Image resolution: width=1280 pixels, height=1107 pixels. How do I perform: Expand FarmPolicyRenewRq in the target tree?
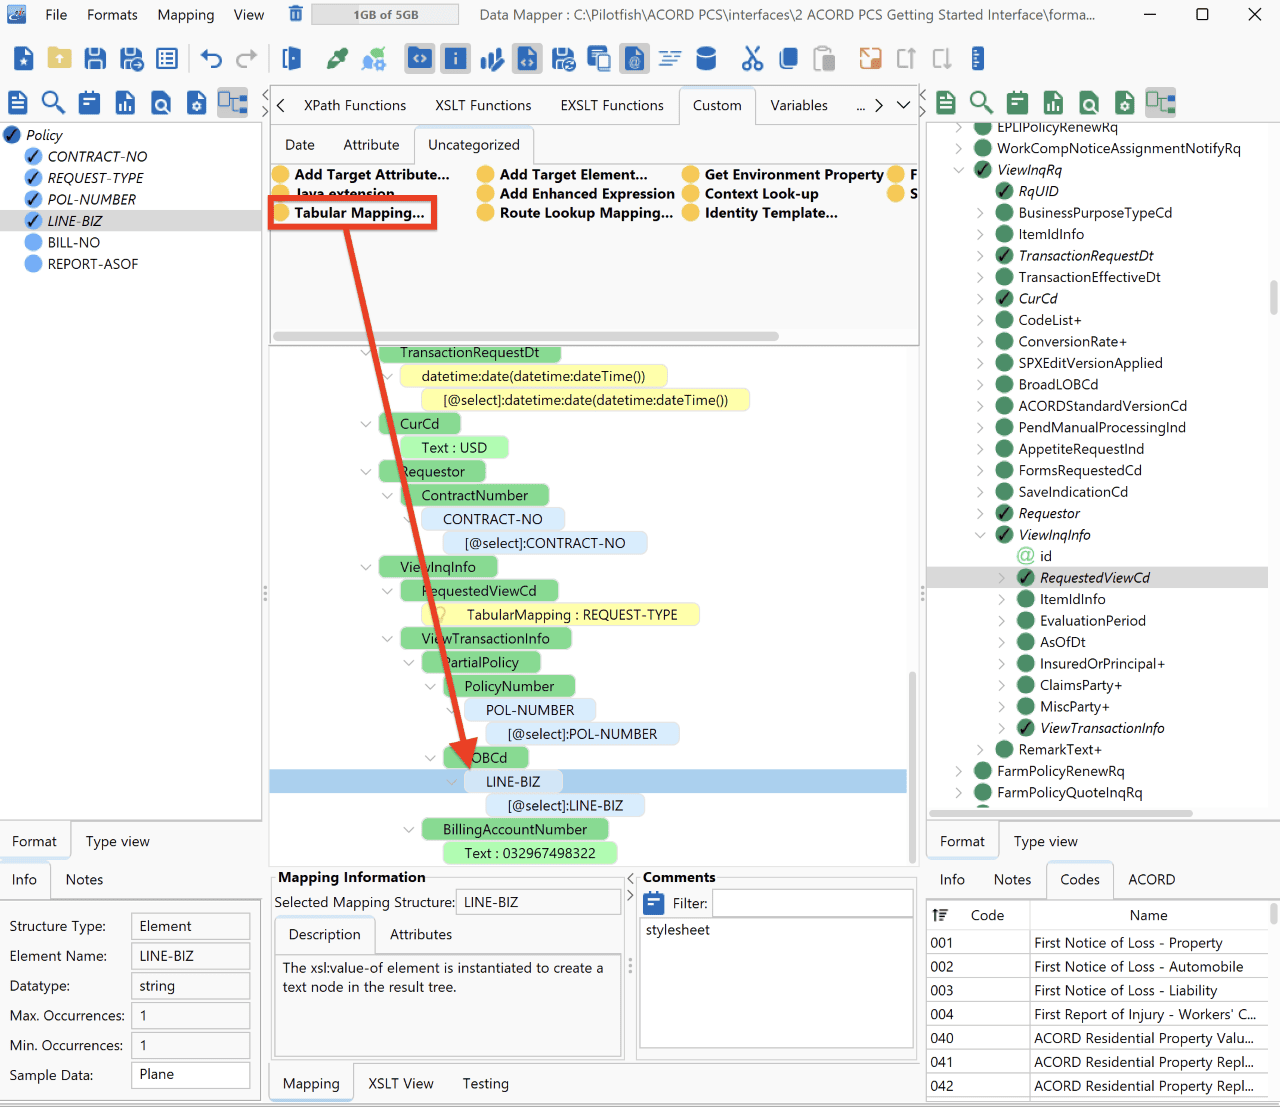point(959,771)
